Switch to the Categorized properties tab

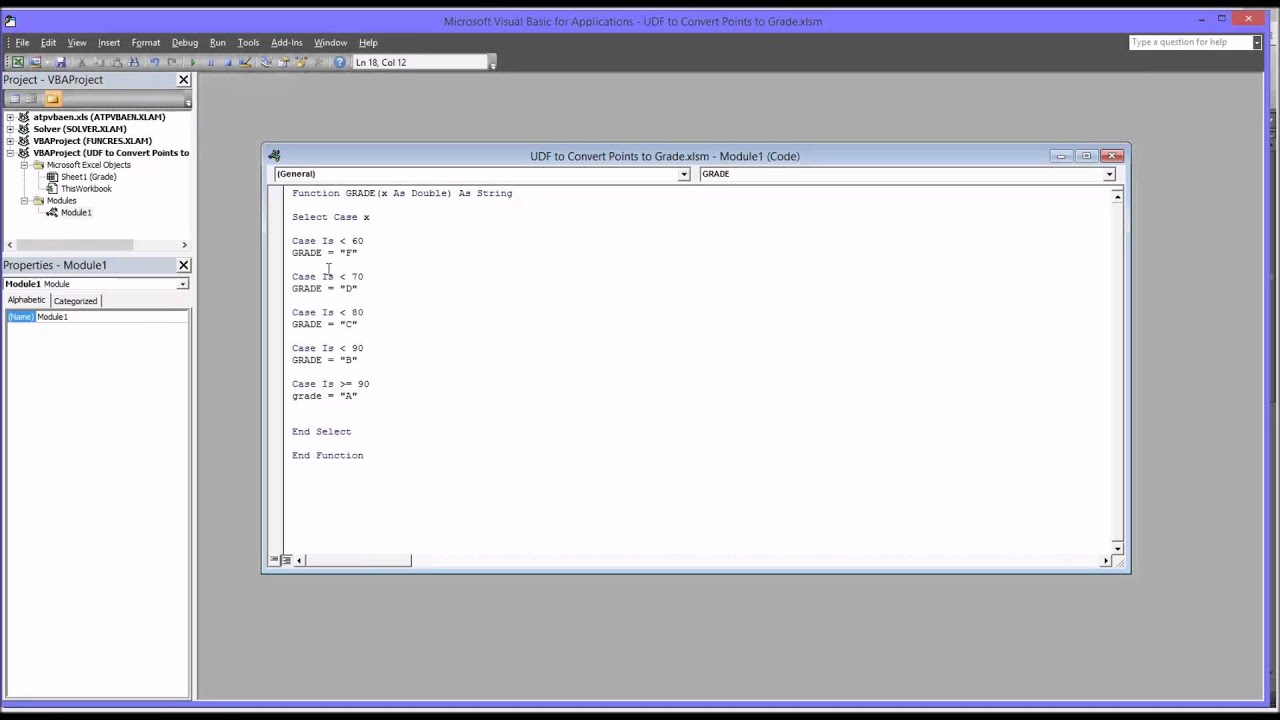tap(75, 300)
